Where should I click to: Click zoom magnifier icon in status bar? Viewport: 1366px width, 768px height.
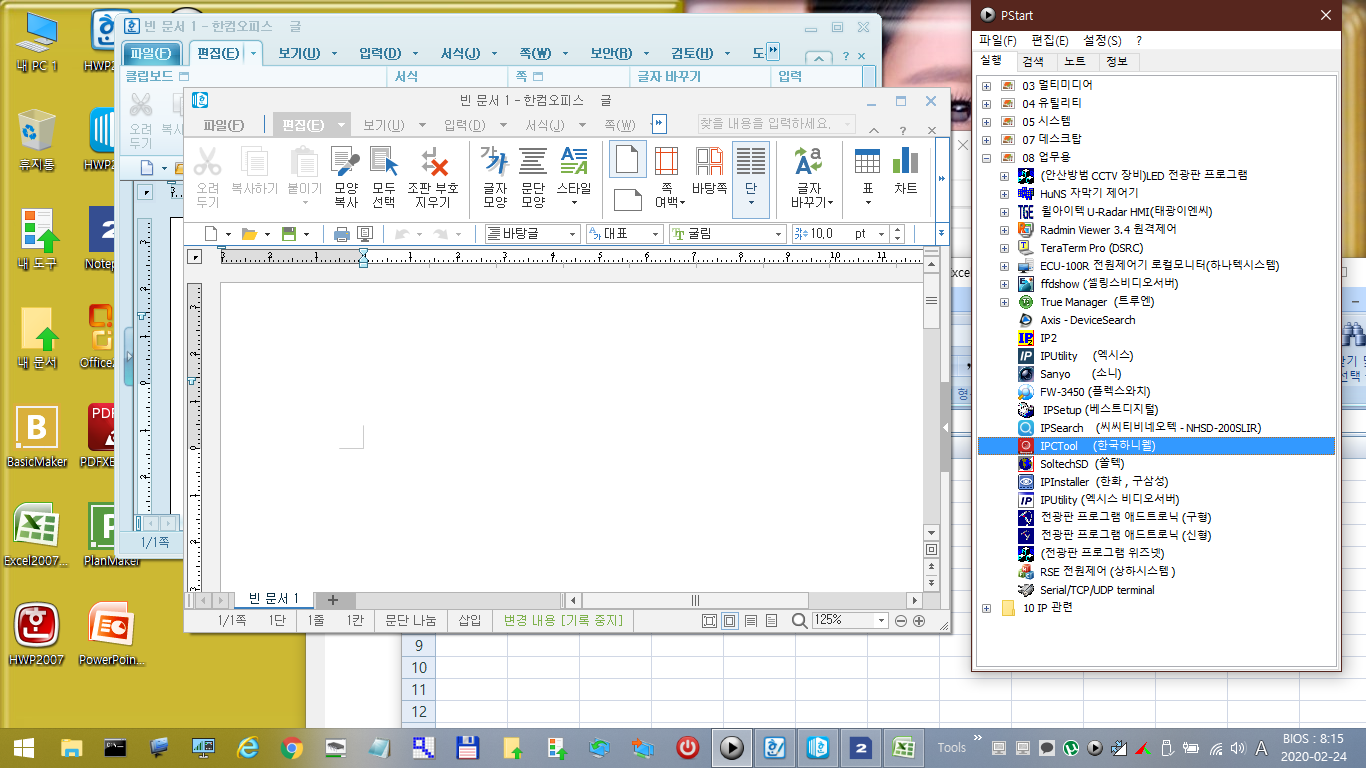(x=799, y=621)
